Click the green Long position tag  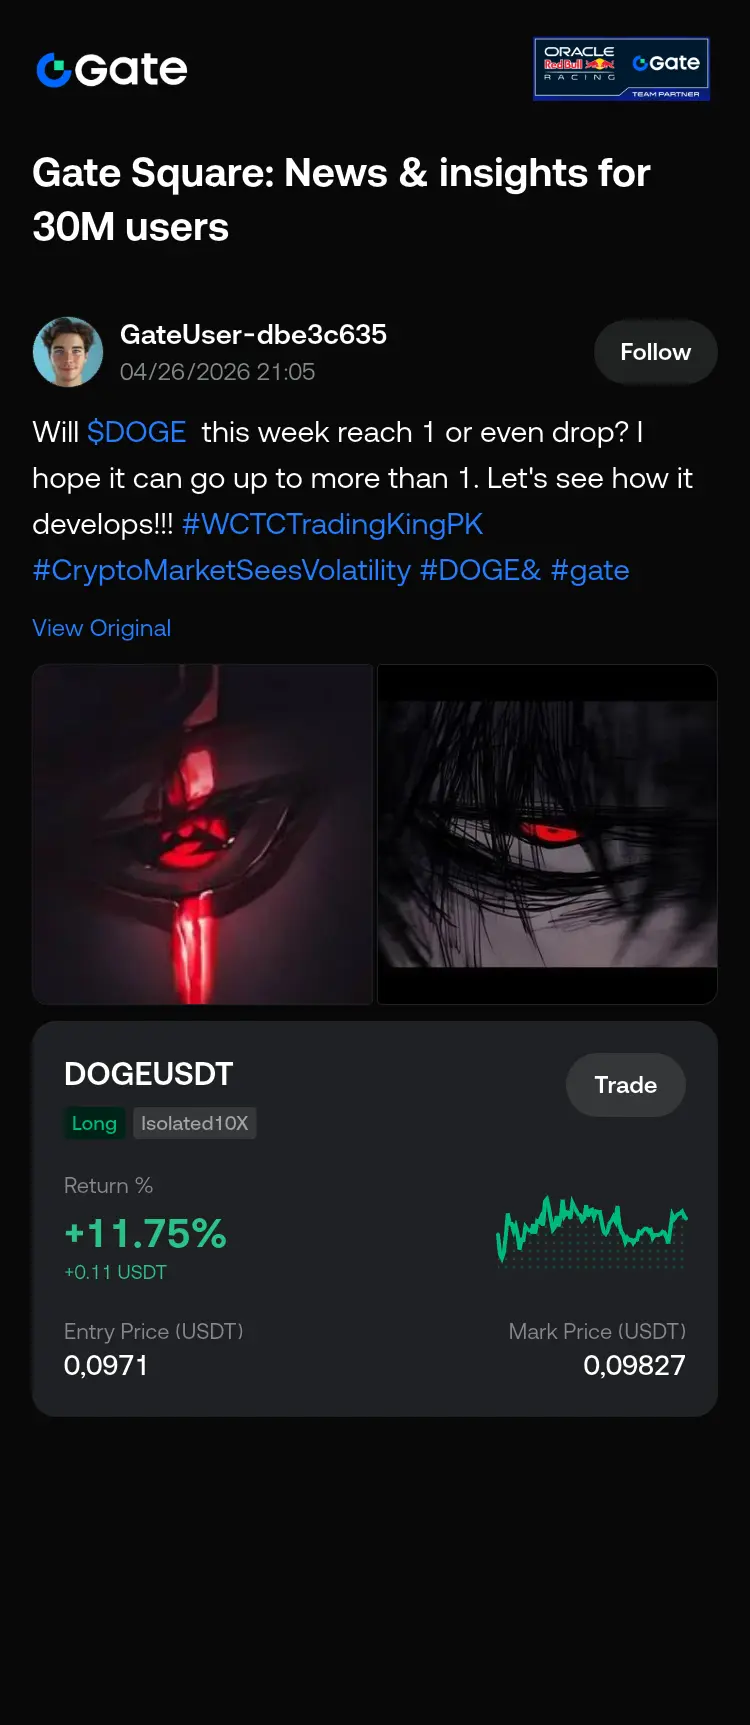point(94,1123)
